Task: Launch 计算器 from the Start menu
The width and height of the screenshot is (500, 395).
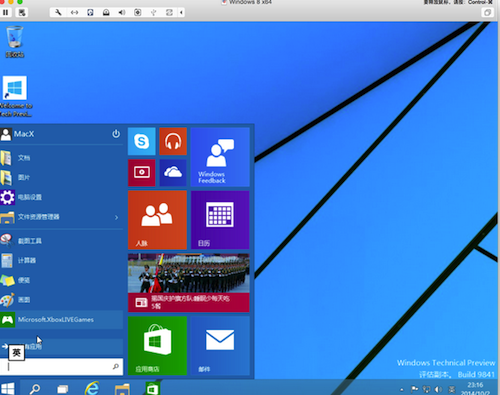Action: coord(61,260)
